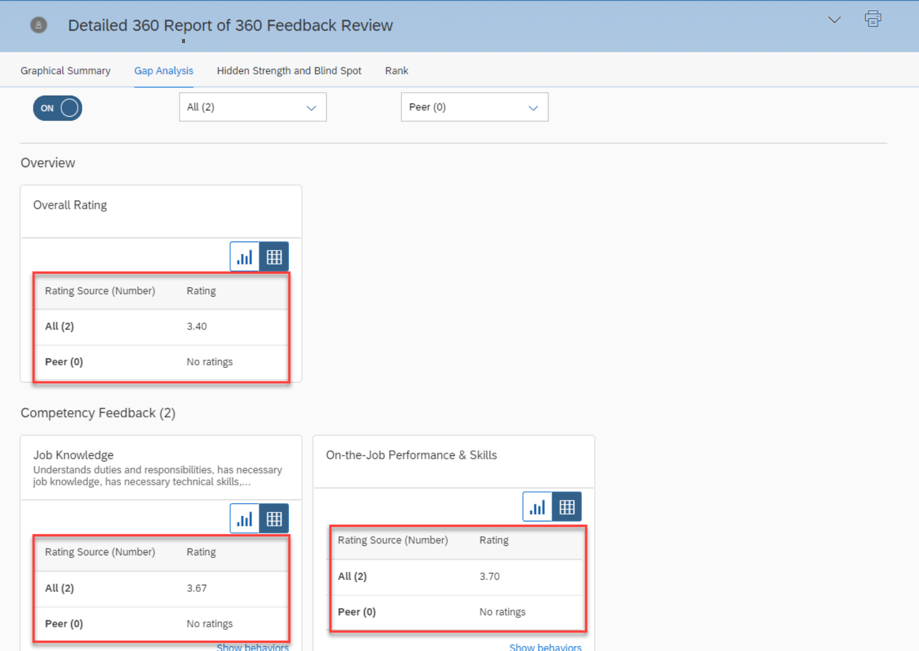
Task: Show Overall Rating as bar chart
Action: point(245,257)
